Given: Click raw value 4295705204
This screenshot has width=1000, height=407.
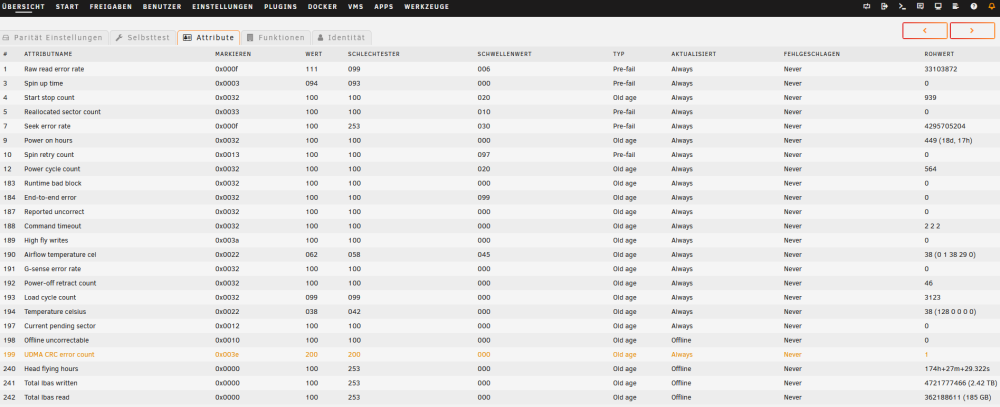Looking at the screenshot, I should point(945,126).
